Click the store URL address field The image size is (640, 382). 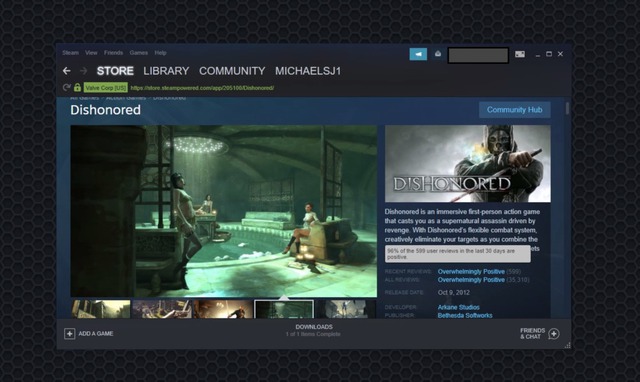click(202, 88)
